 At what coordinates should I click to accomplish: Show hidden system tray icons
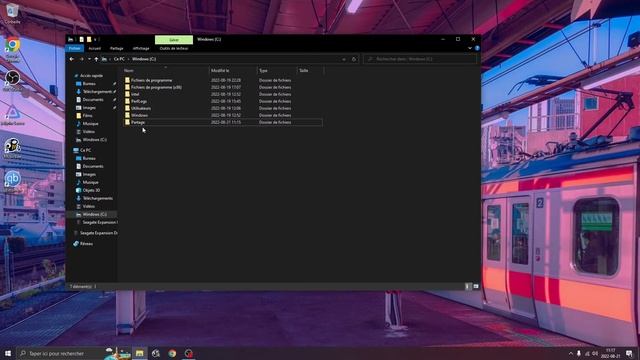[x=571, y=353]
